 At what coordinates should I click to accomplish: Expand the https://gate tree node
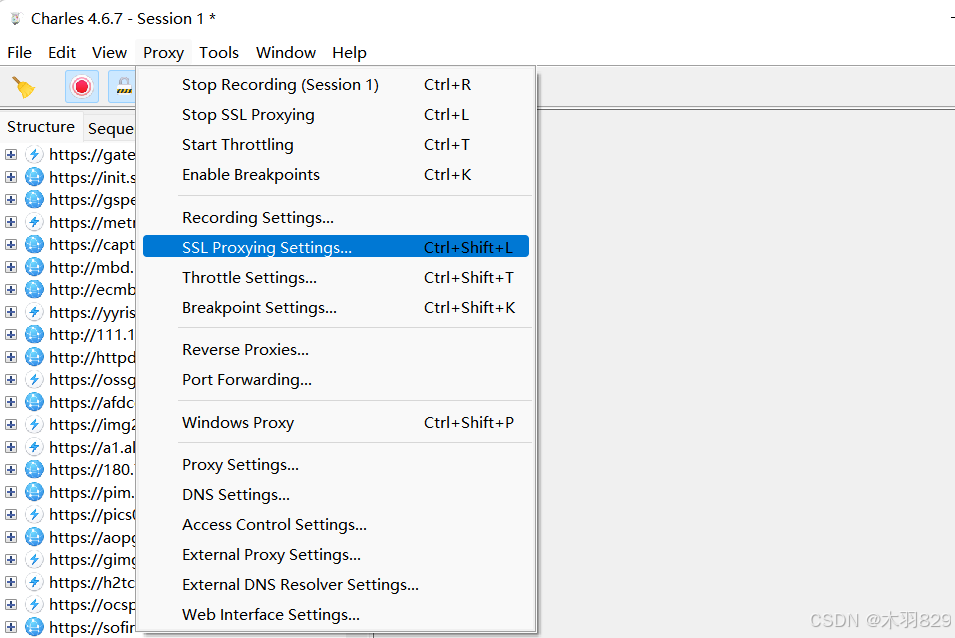click(x=11, y=155)
